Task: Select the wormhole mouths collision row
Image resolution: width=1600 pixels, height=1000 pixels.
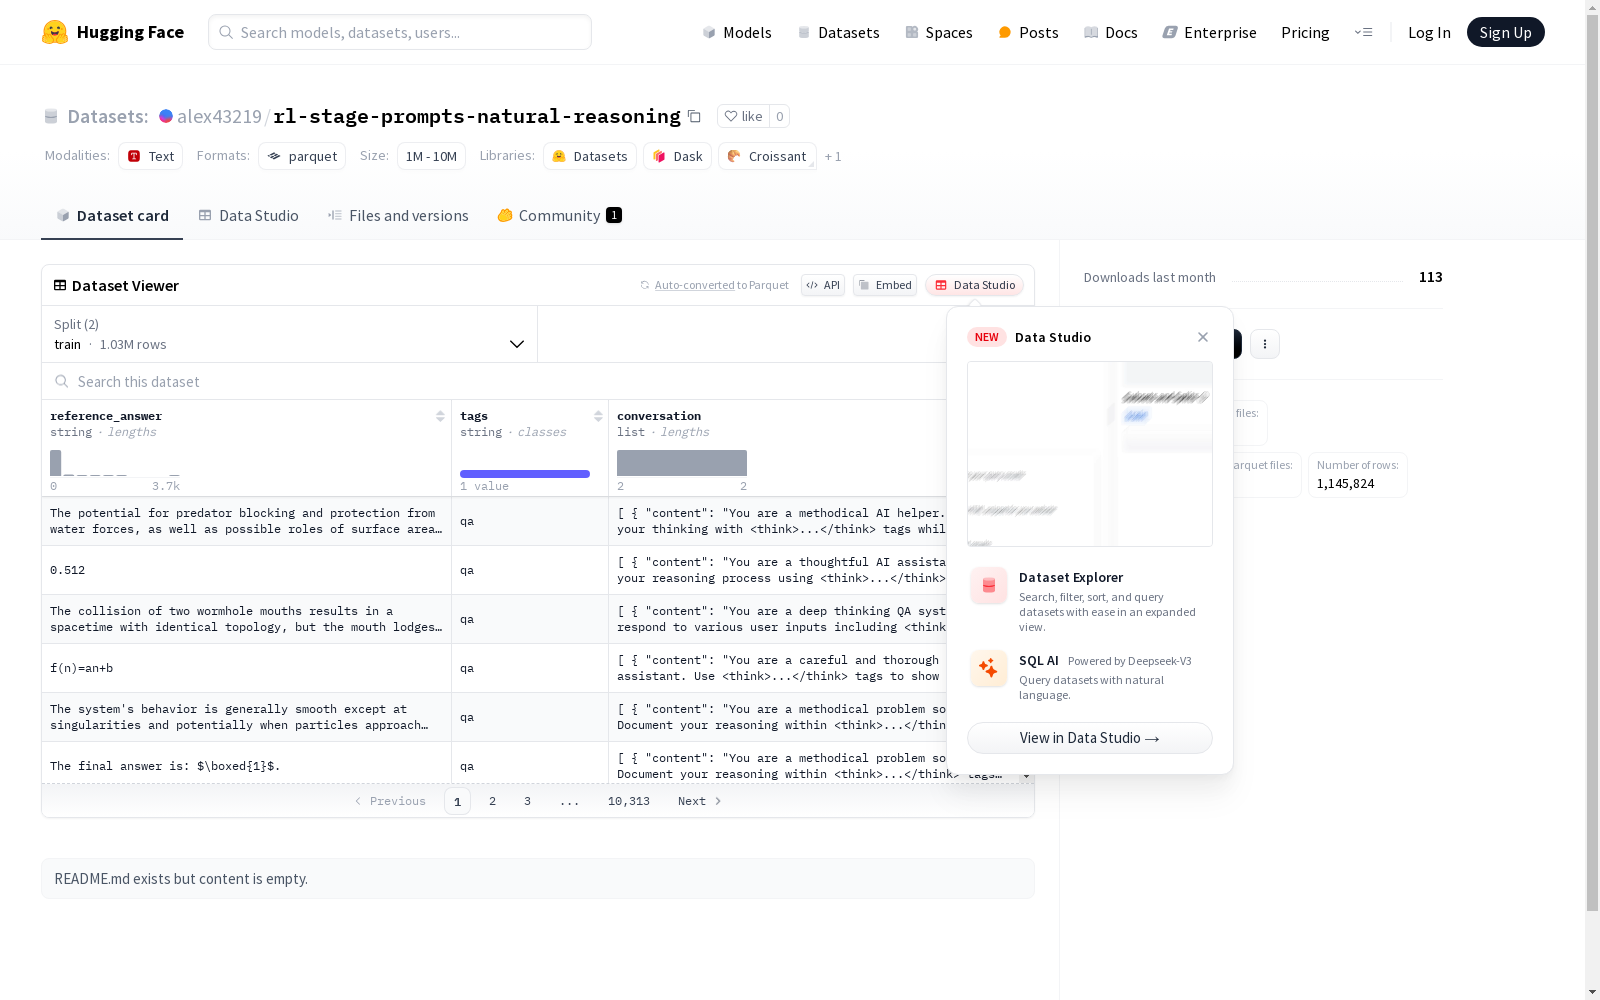Action: point(246,619)
